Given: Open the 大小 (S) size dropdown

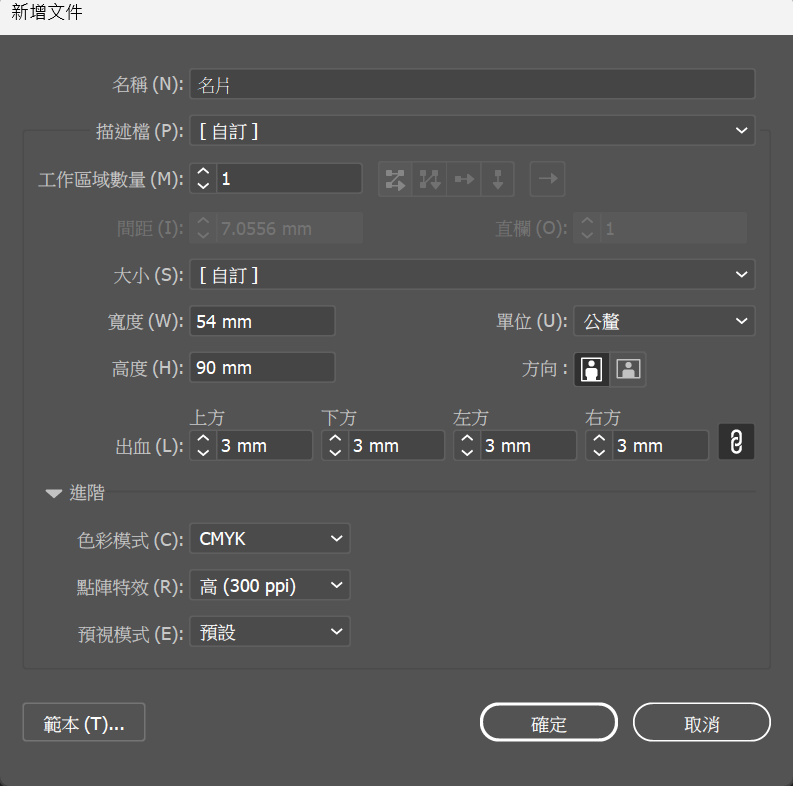Looking at the screenshot, I should tap(472, 274).
